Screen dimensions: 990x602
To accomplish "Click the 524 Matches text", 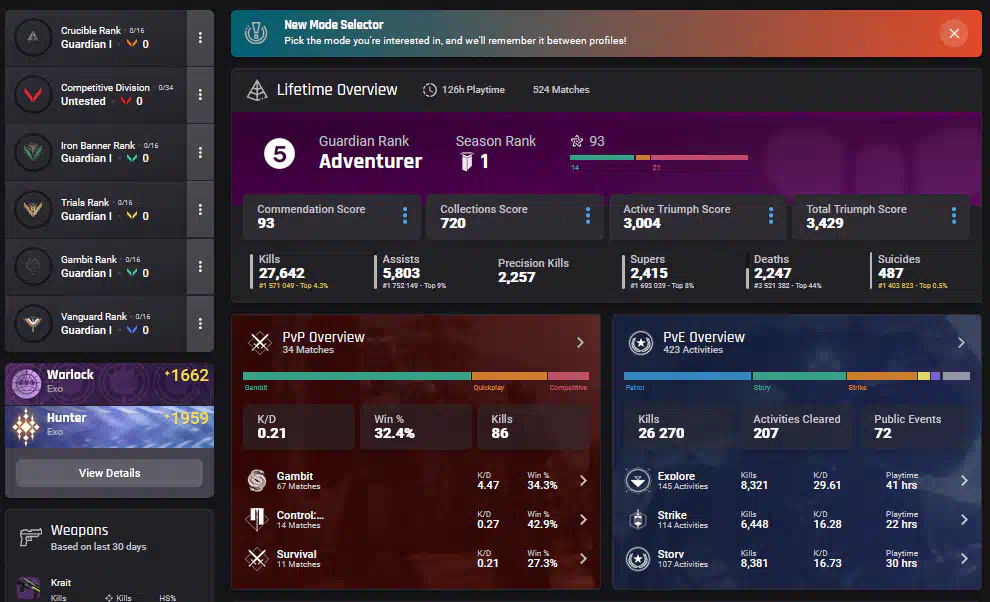I will (561, 90).
